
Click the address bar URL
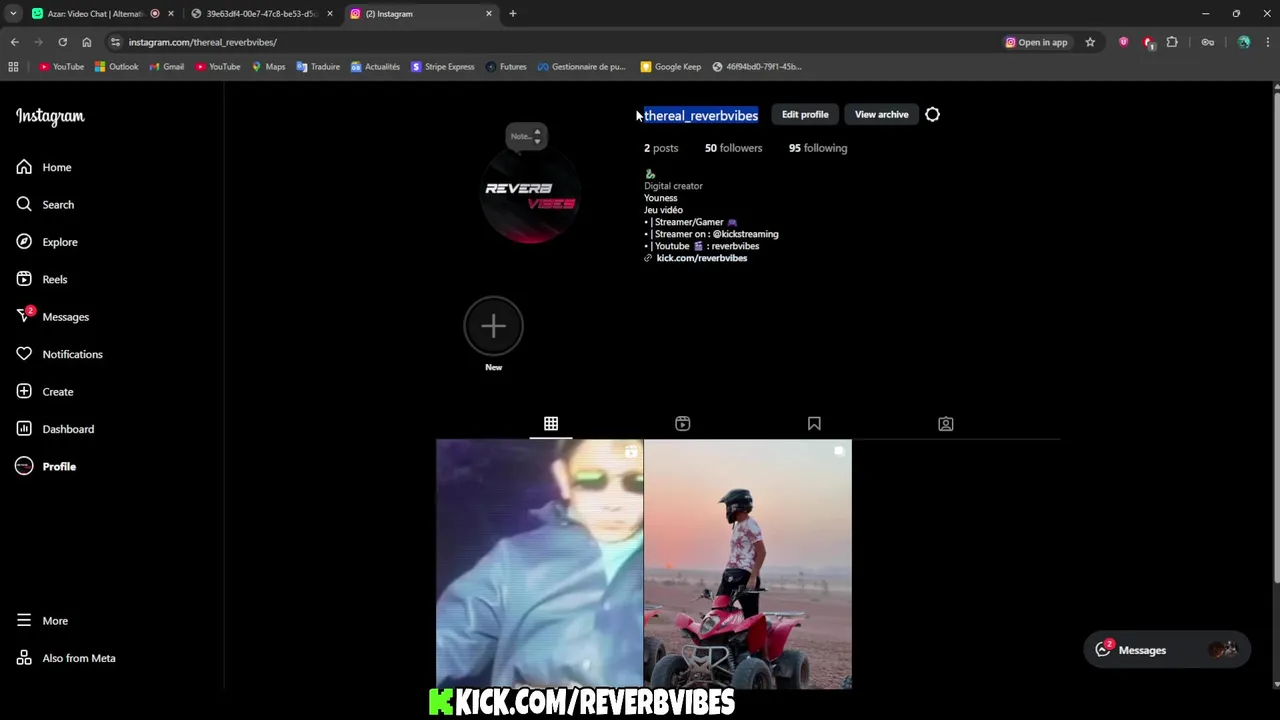[203, 42]
